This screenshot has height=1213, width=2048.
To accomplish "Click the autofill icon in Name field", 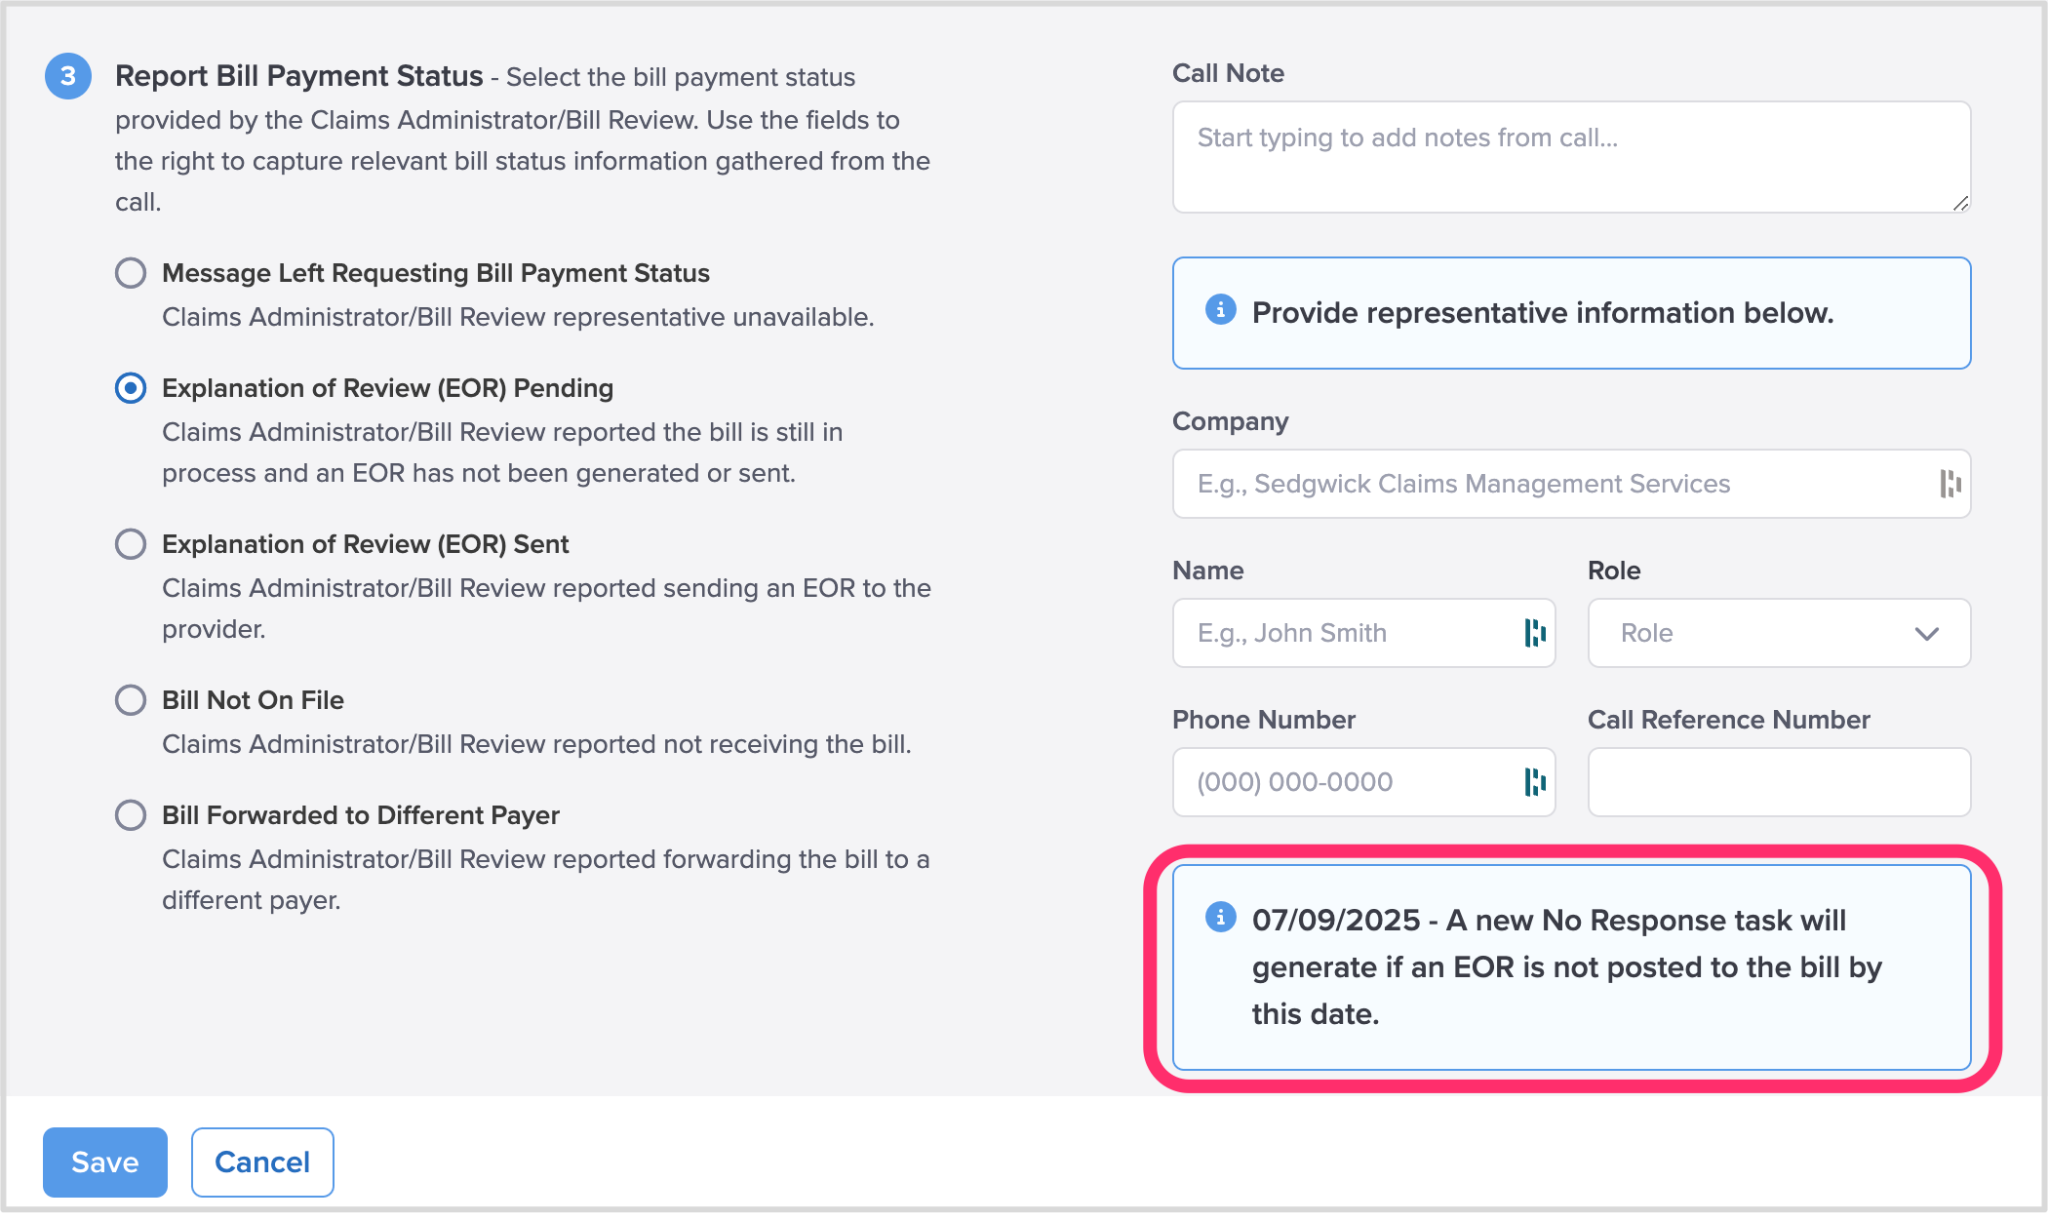I will pos(1534,633).
